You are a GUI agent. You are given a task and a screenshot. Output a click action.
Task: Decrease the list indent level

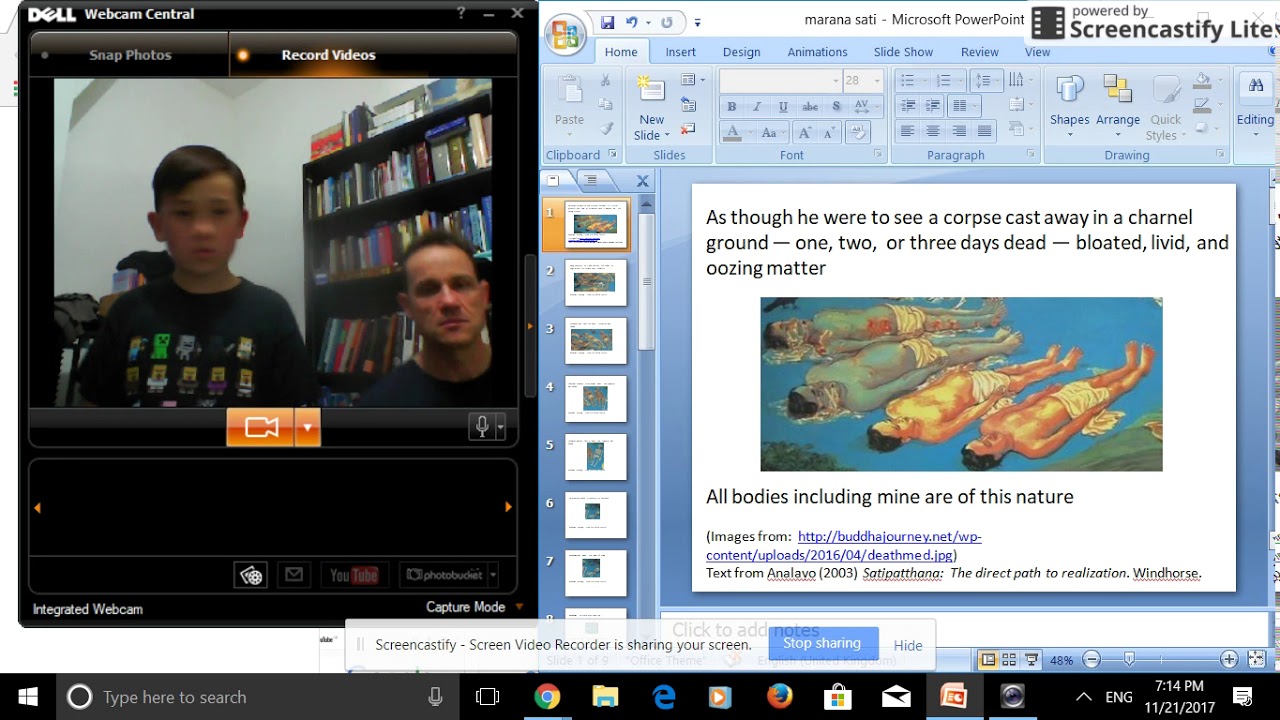tap(908, 106)
